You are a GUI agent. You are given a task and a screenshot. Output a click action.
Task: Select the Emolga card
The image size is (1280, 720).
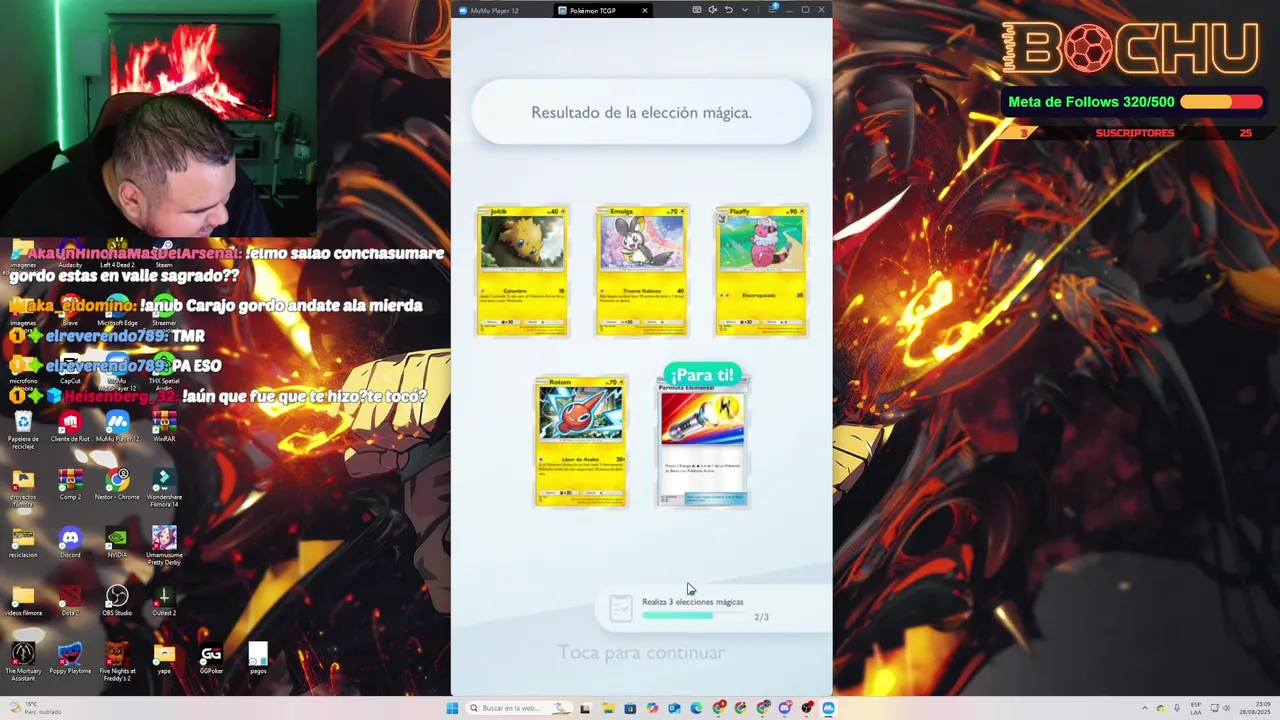tap(642, 271)
